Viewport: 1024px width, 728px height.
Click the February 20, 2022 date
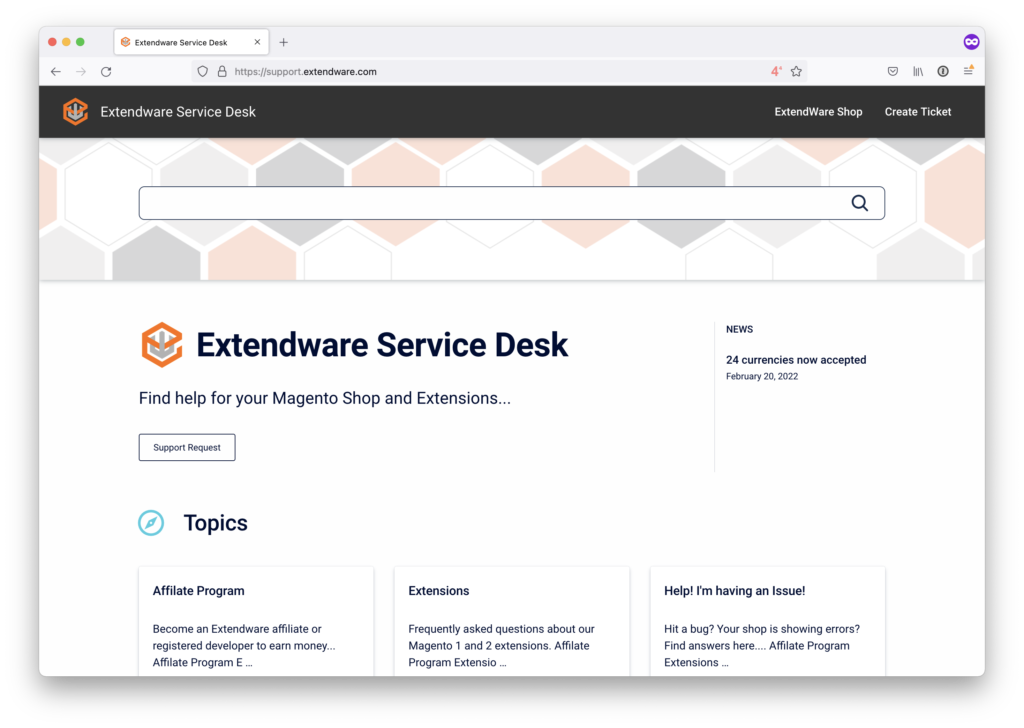[x=762, y=376]
